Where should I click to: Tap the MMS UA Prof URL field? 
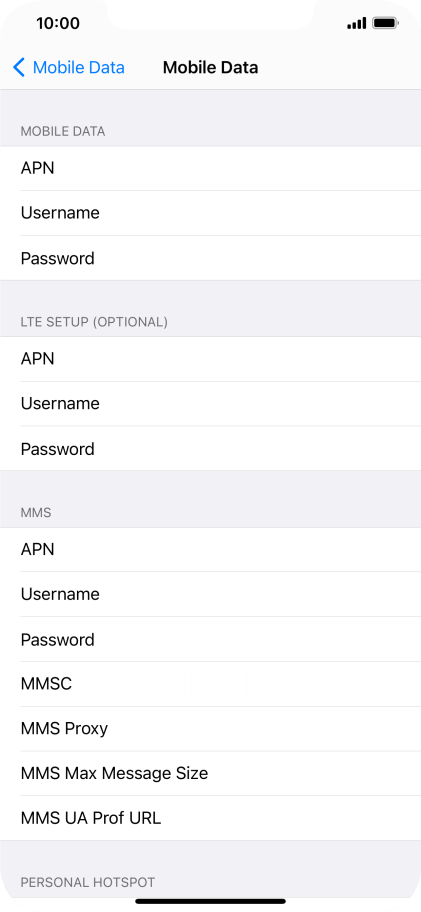click(210, 818)
